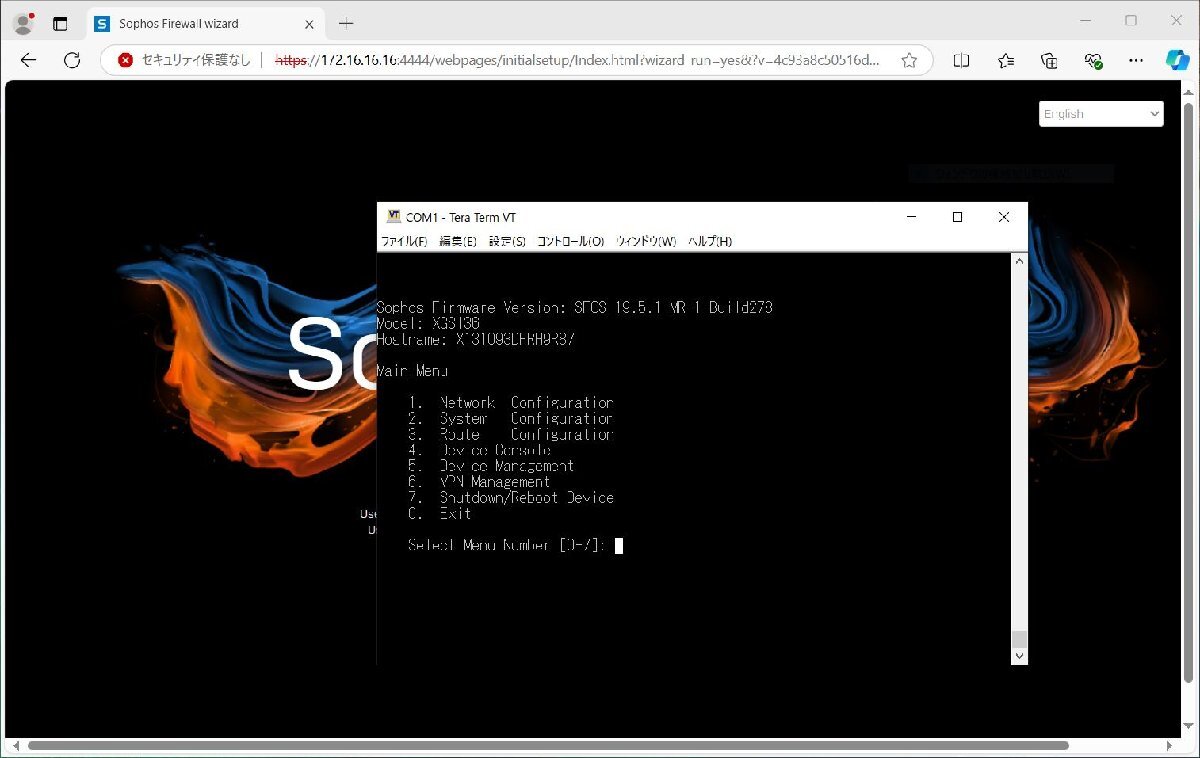
Task: Open Edge settings and more menu
Action: (1136, 60)
